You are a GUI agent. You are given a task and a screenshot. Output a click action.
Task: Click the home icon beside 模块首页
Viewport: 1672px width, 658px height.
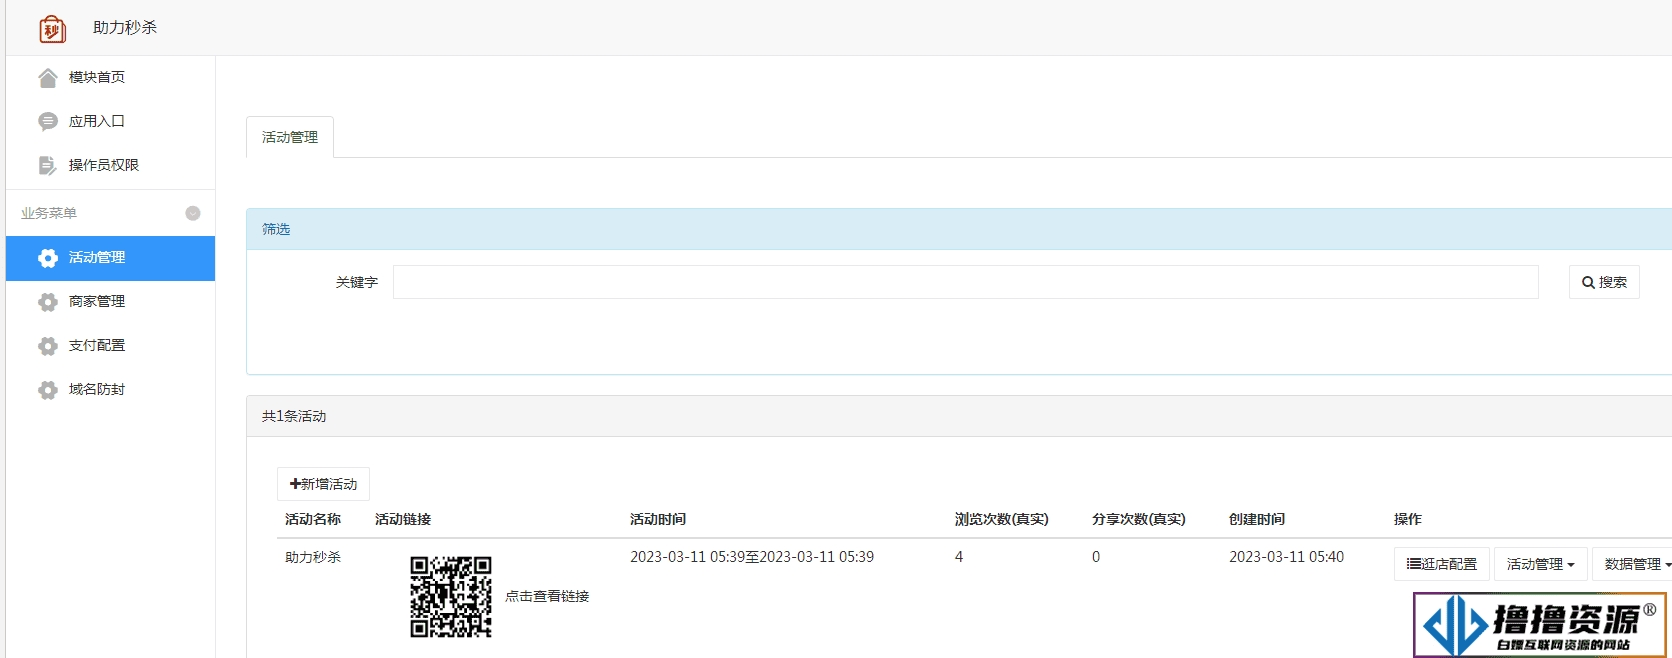(x=48, y=78)
